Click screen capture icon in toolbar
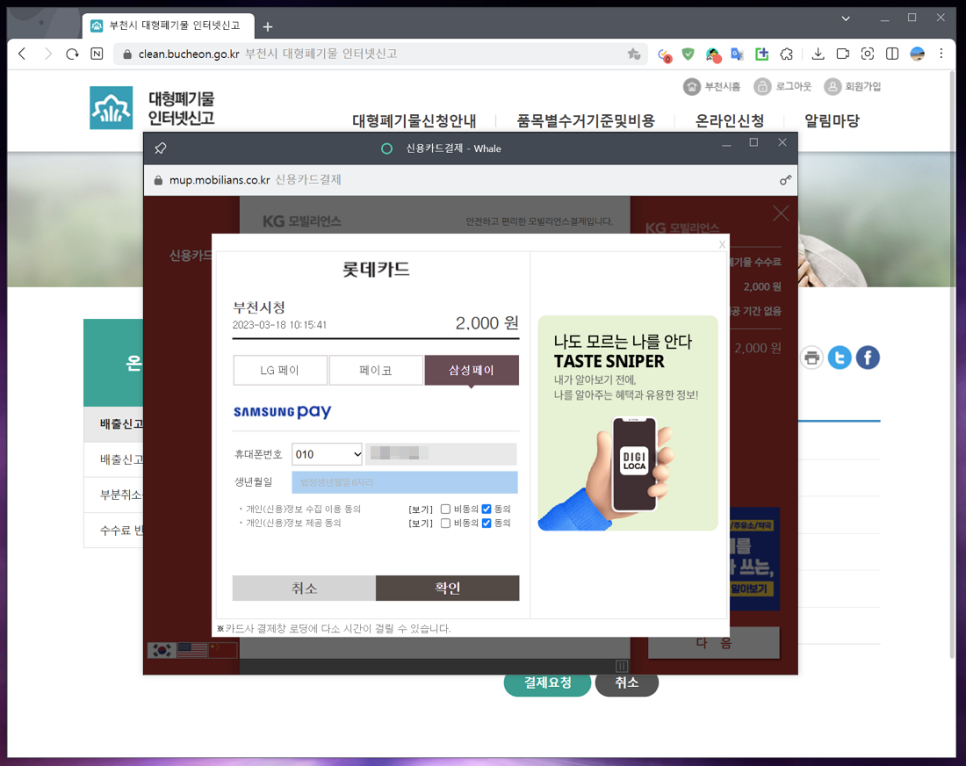This screenshot has width=966, height=766. pyautogui.click(x=867, y=54)
